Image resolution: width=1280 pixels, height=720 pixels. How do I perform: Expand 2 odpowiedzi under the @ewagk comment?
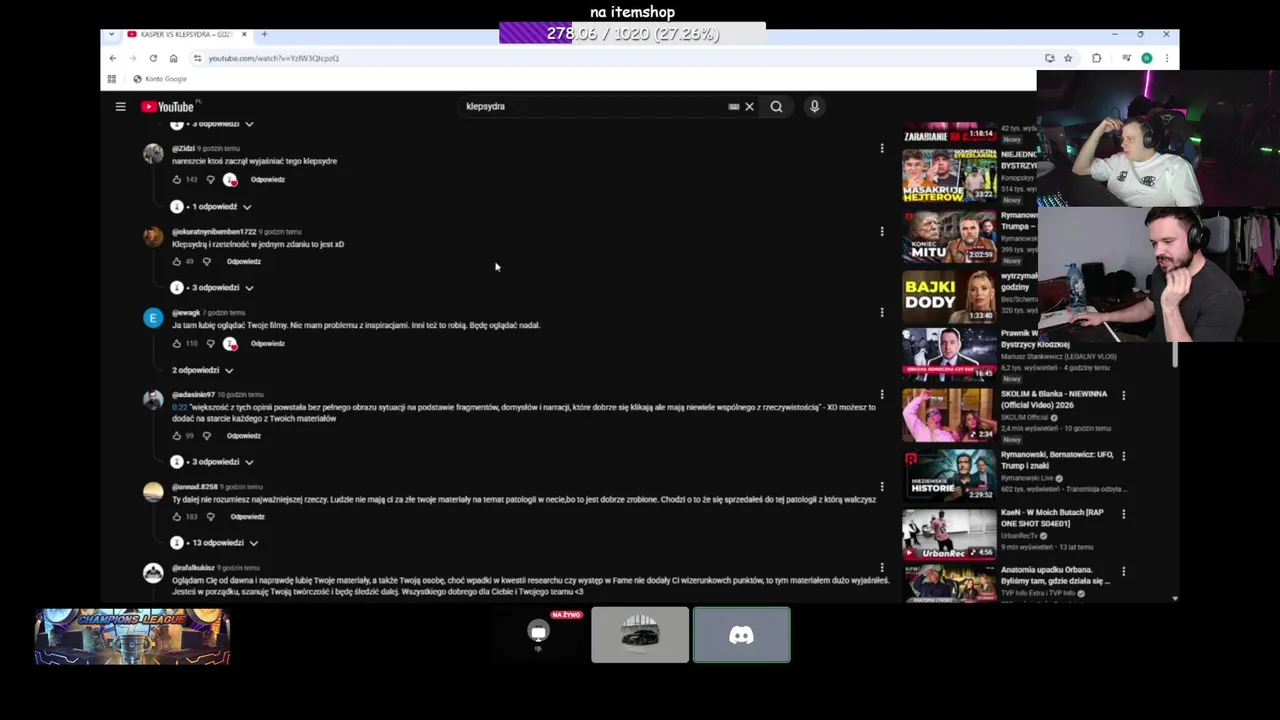click(202, 370)
